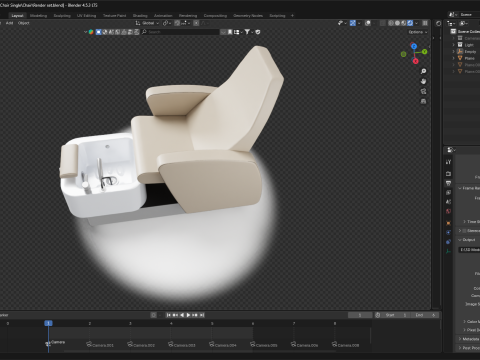Select material preview viewport shading
The height and width of the screenshot is (360, 480).
click(x=404, y=23)
